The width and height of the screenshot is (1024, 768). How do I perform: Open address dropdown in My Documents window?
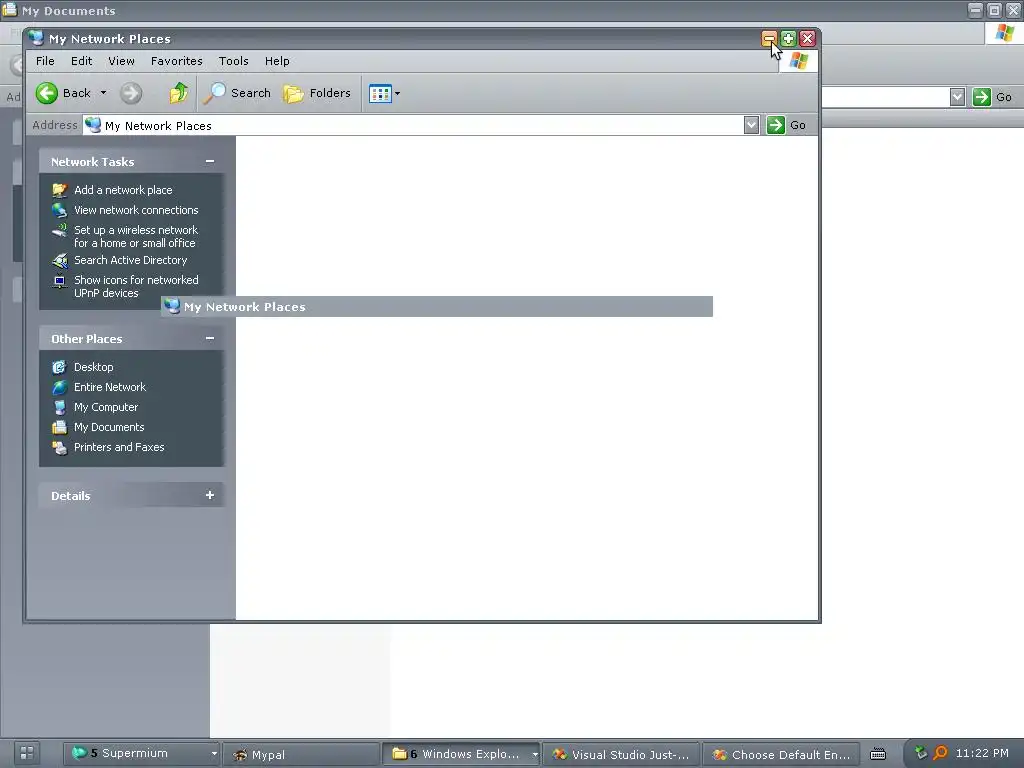click(957, 97)
